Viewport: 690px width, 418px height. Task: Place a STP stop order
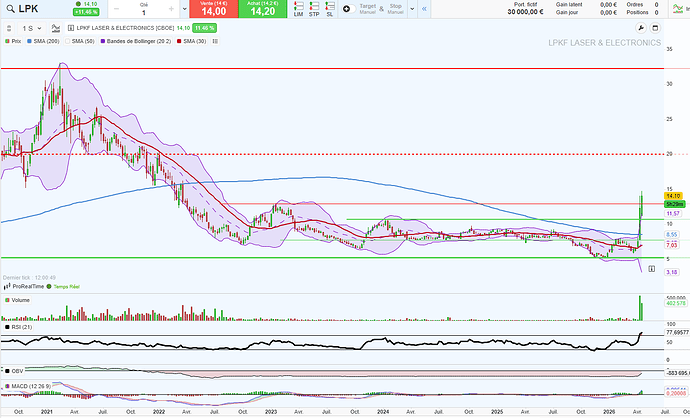click(314, 9)
